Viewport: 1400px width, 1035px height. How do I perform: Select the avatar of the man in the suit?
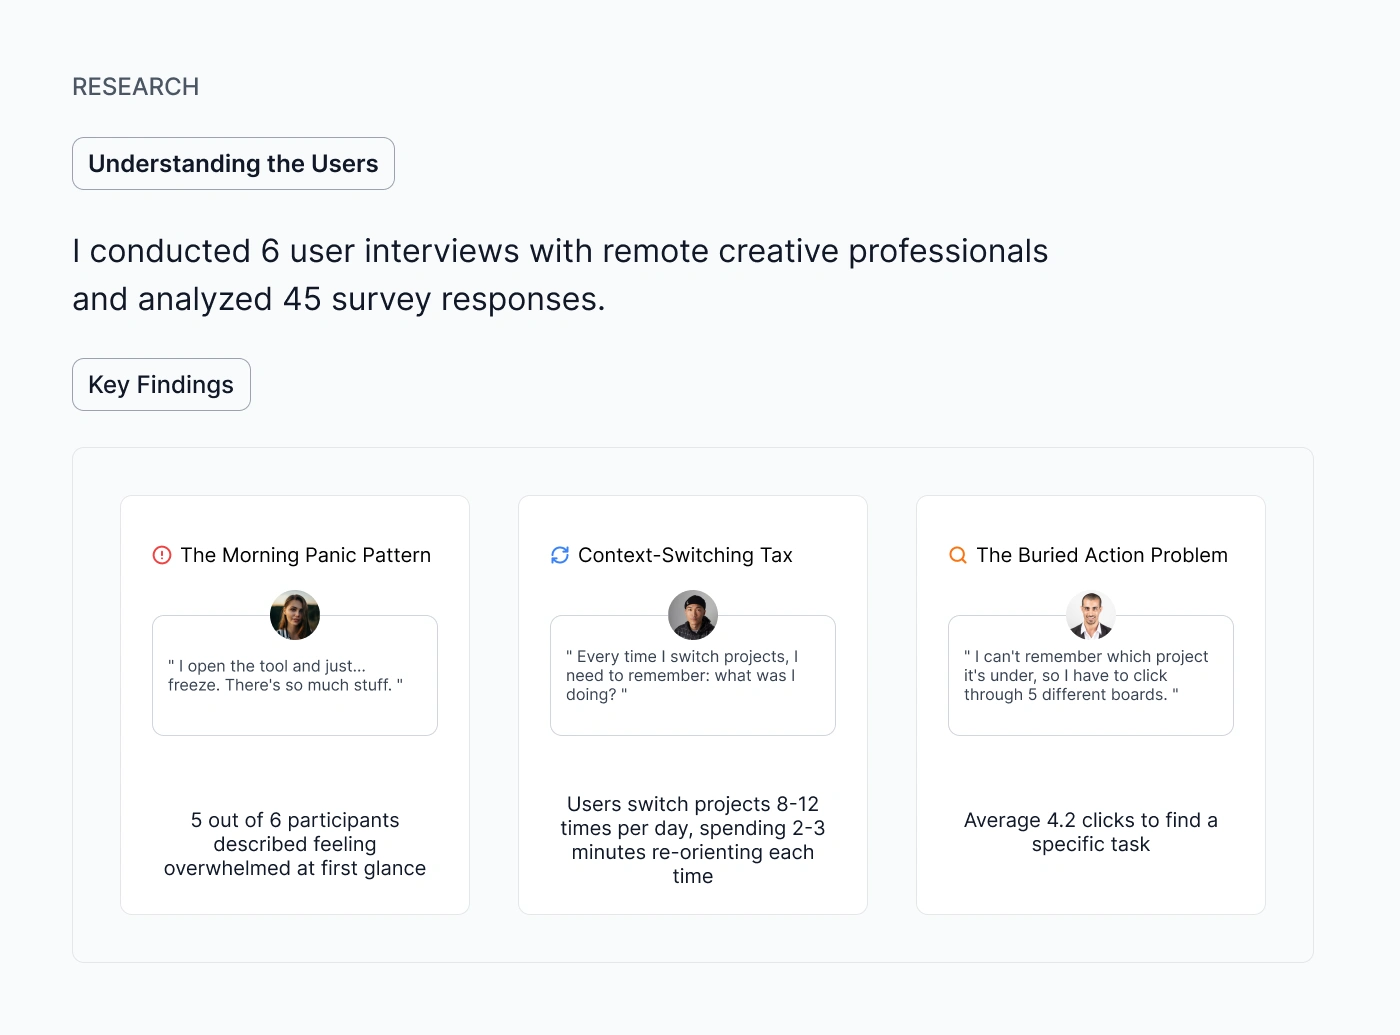1091,615
